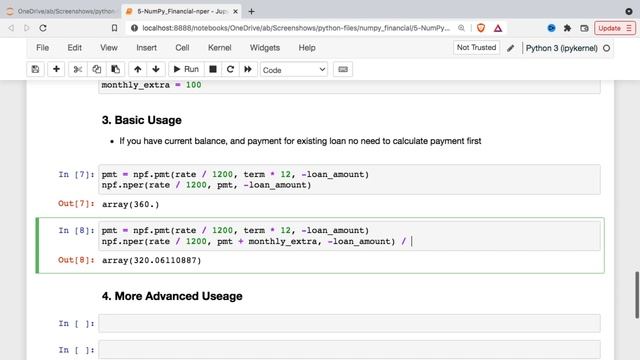Viewport: 640px width, 360px height.
Task: Click the monthly_extra = 100 code line
Action: (151, 85)
